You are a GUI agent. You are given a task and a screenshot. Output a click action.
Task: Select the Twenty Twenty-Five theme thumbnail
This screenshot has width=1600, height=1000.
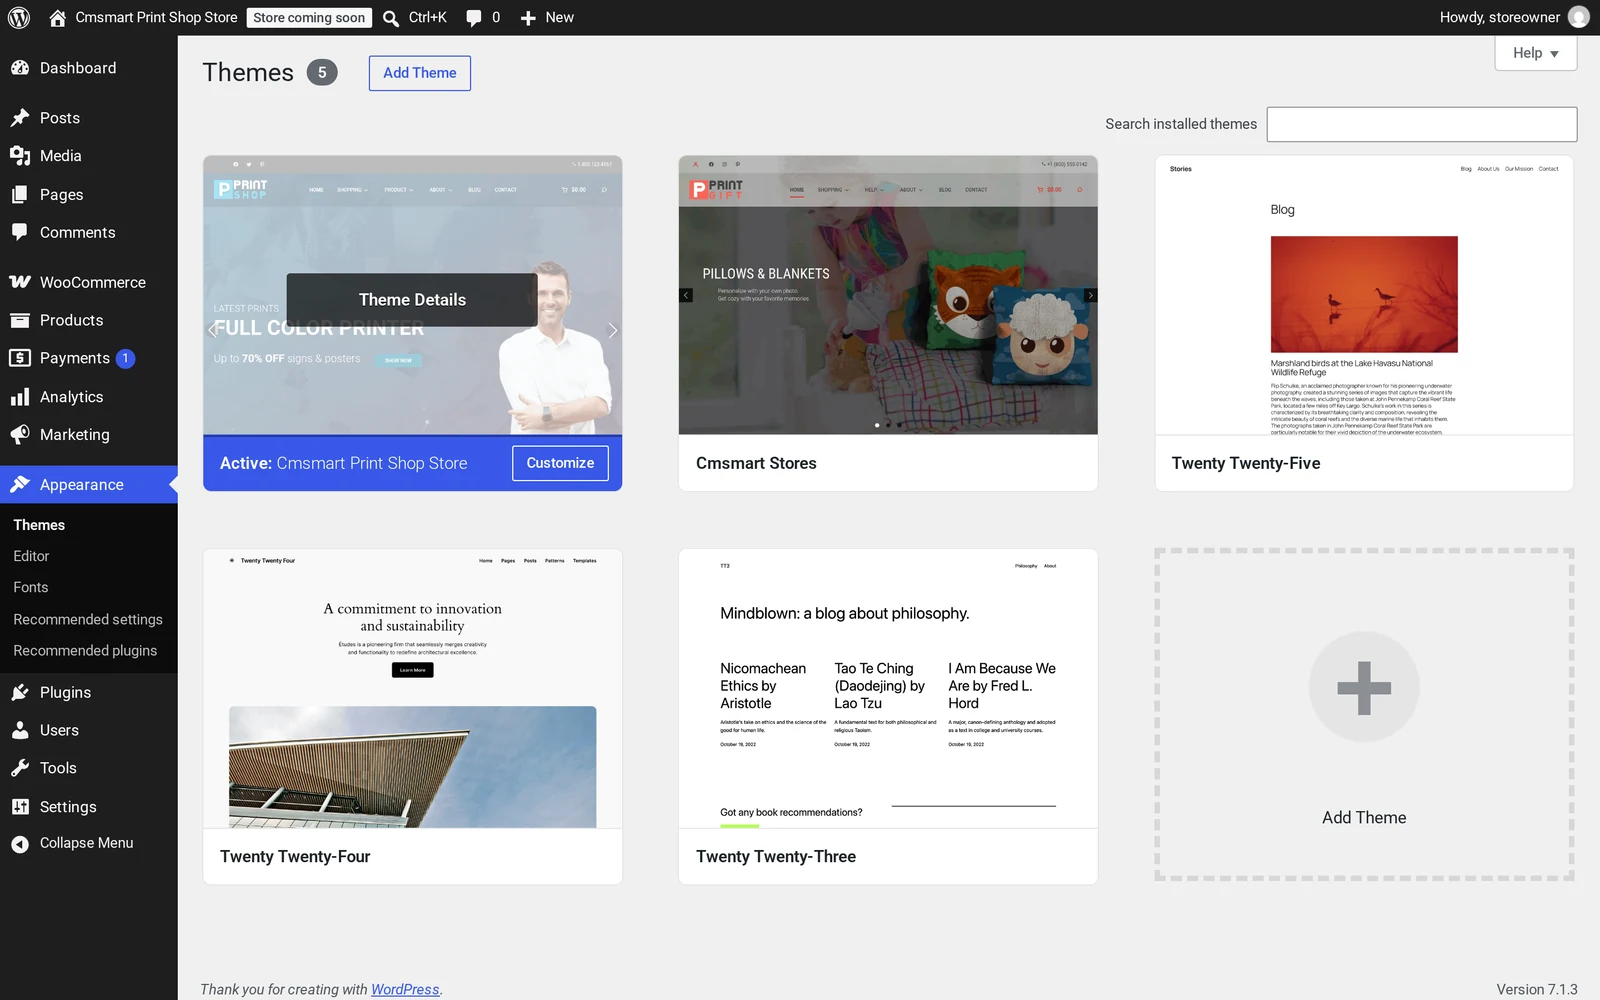click(1364, 295)
